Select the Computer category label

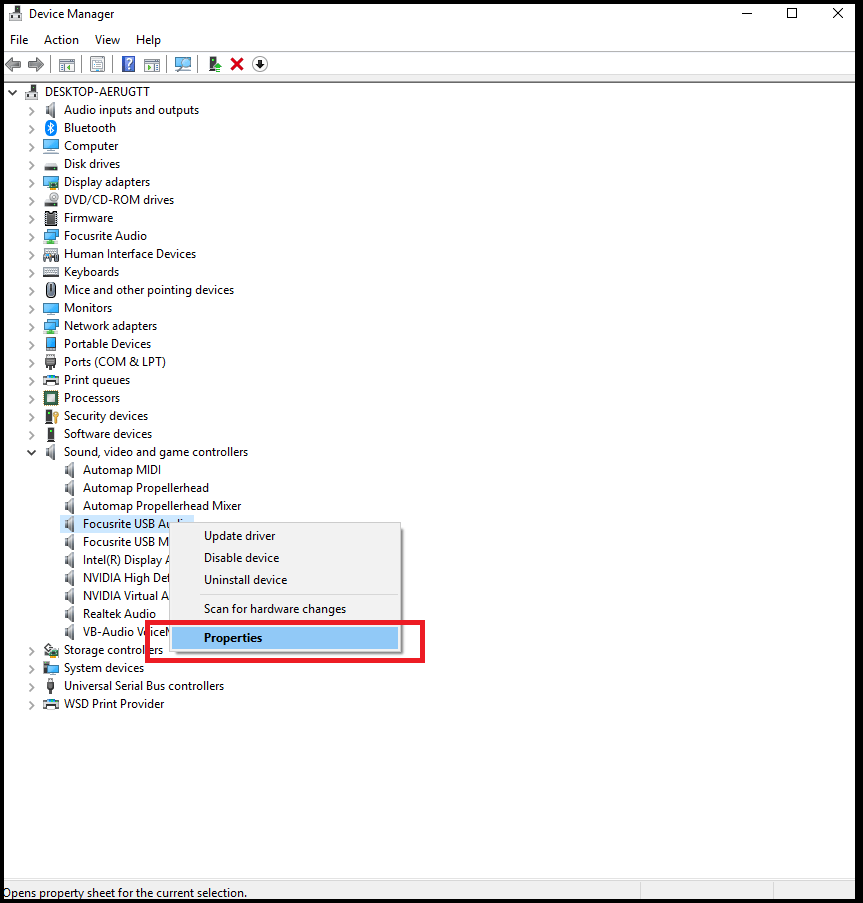tap(91, 146)
